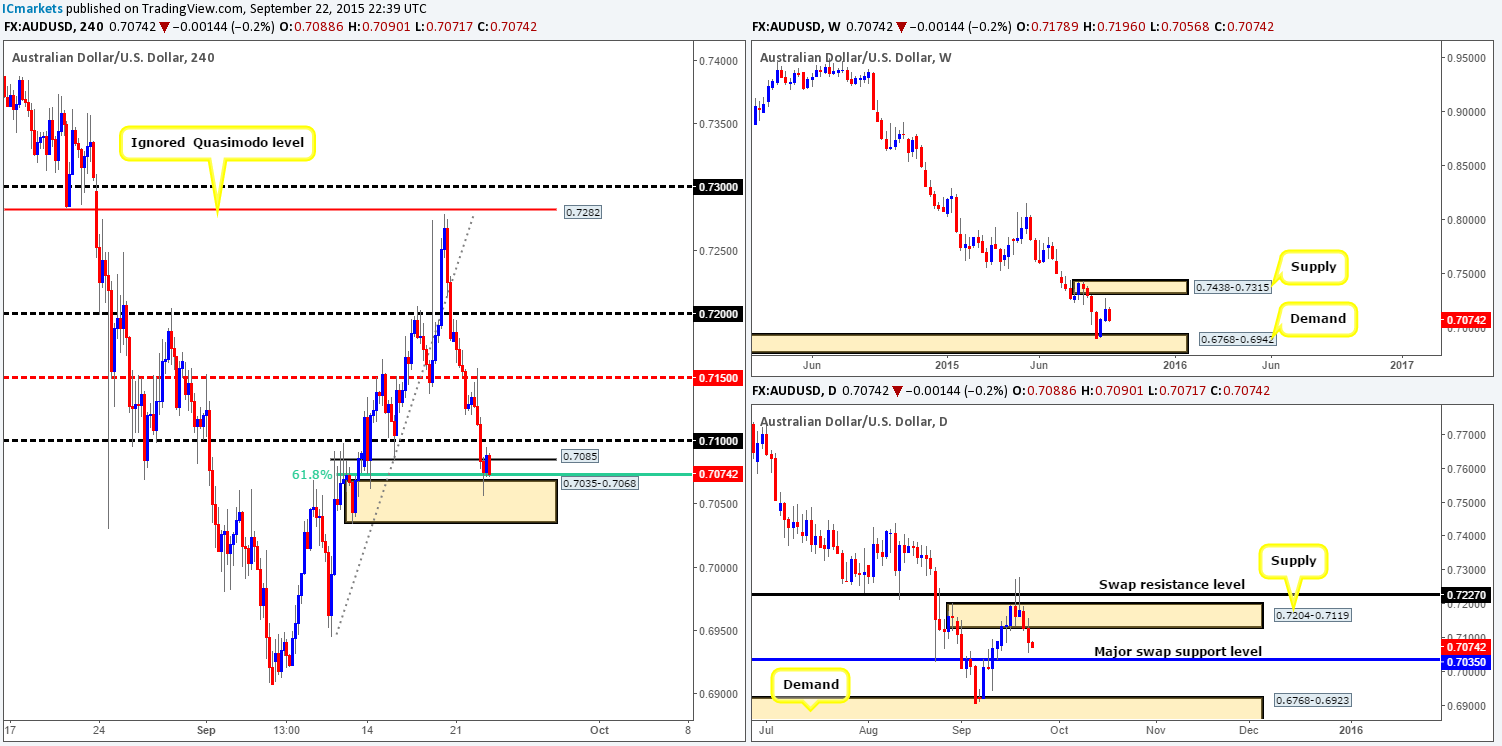Click the 'Australian Dollar/U.S. Dollar, W' chart title
Image resolution: width=1502 pixels, height=746 pixels.
(856, 57)
